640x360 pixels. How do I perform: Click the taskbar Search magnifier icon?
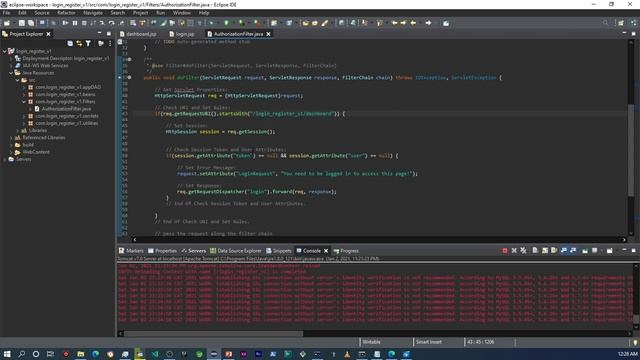(x=22, y=354)
